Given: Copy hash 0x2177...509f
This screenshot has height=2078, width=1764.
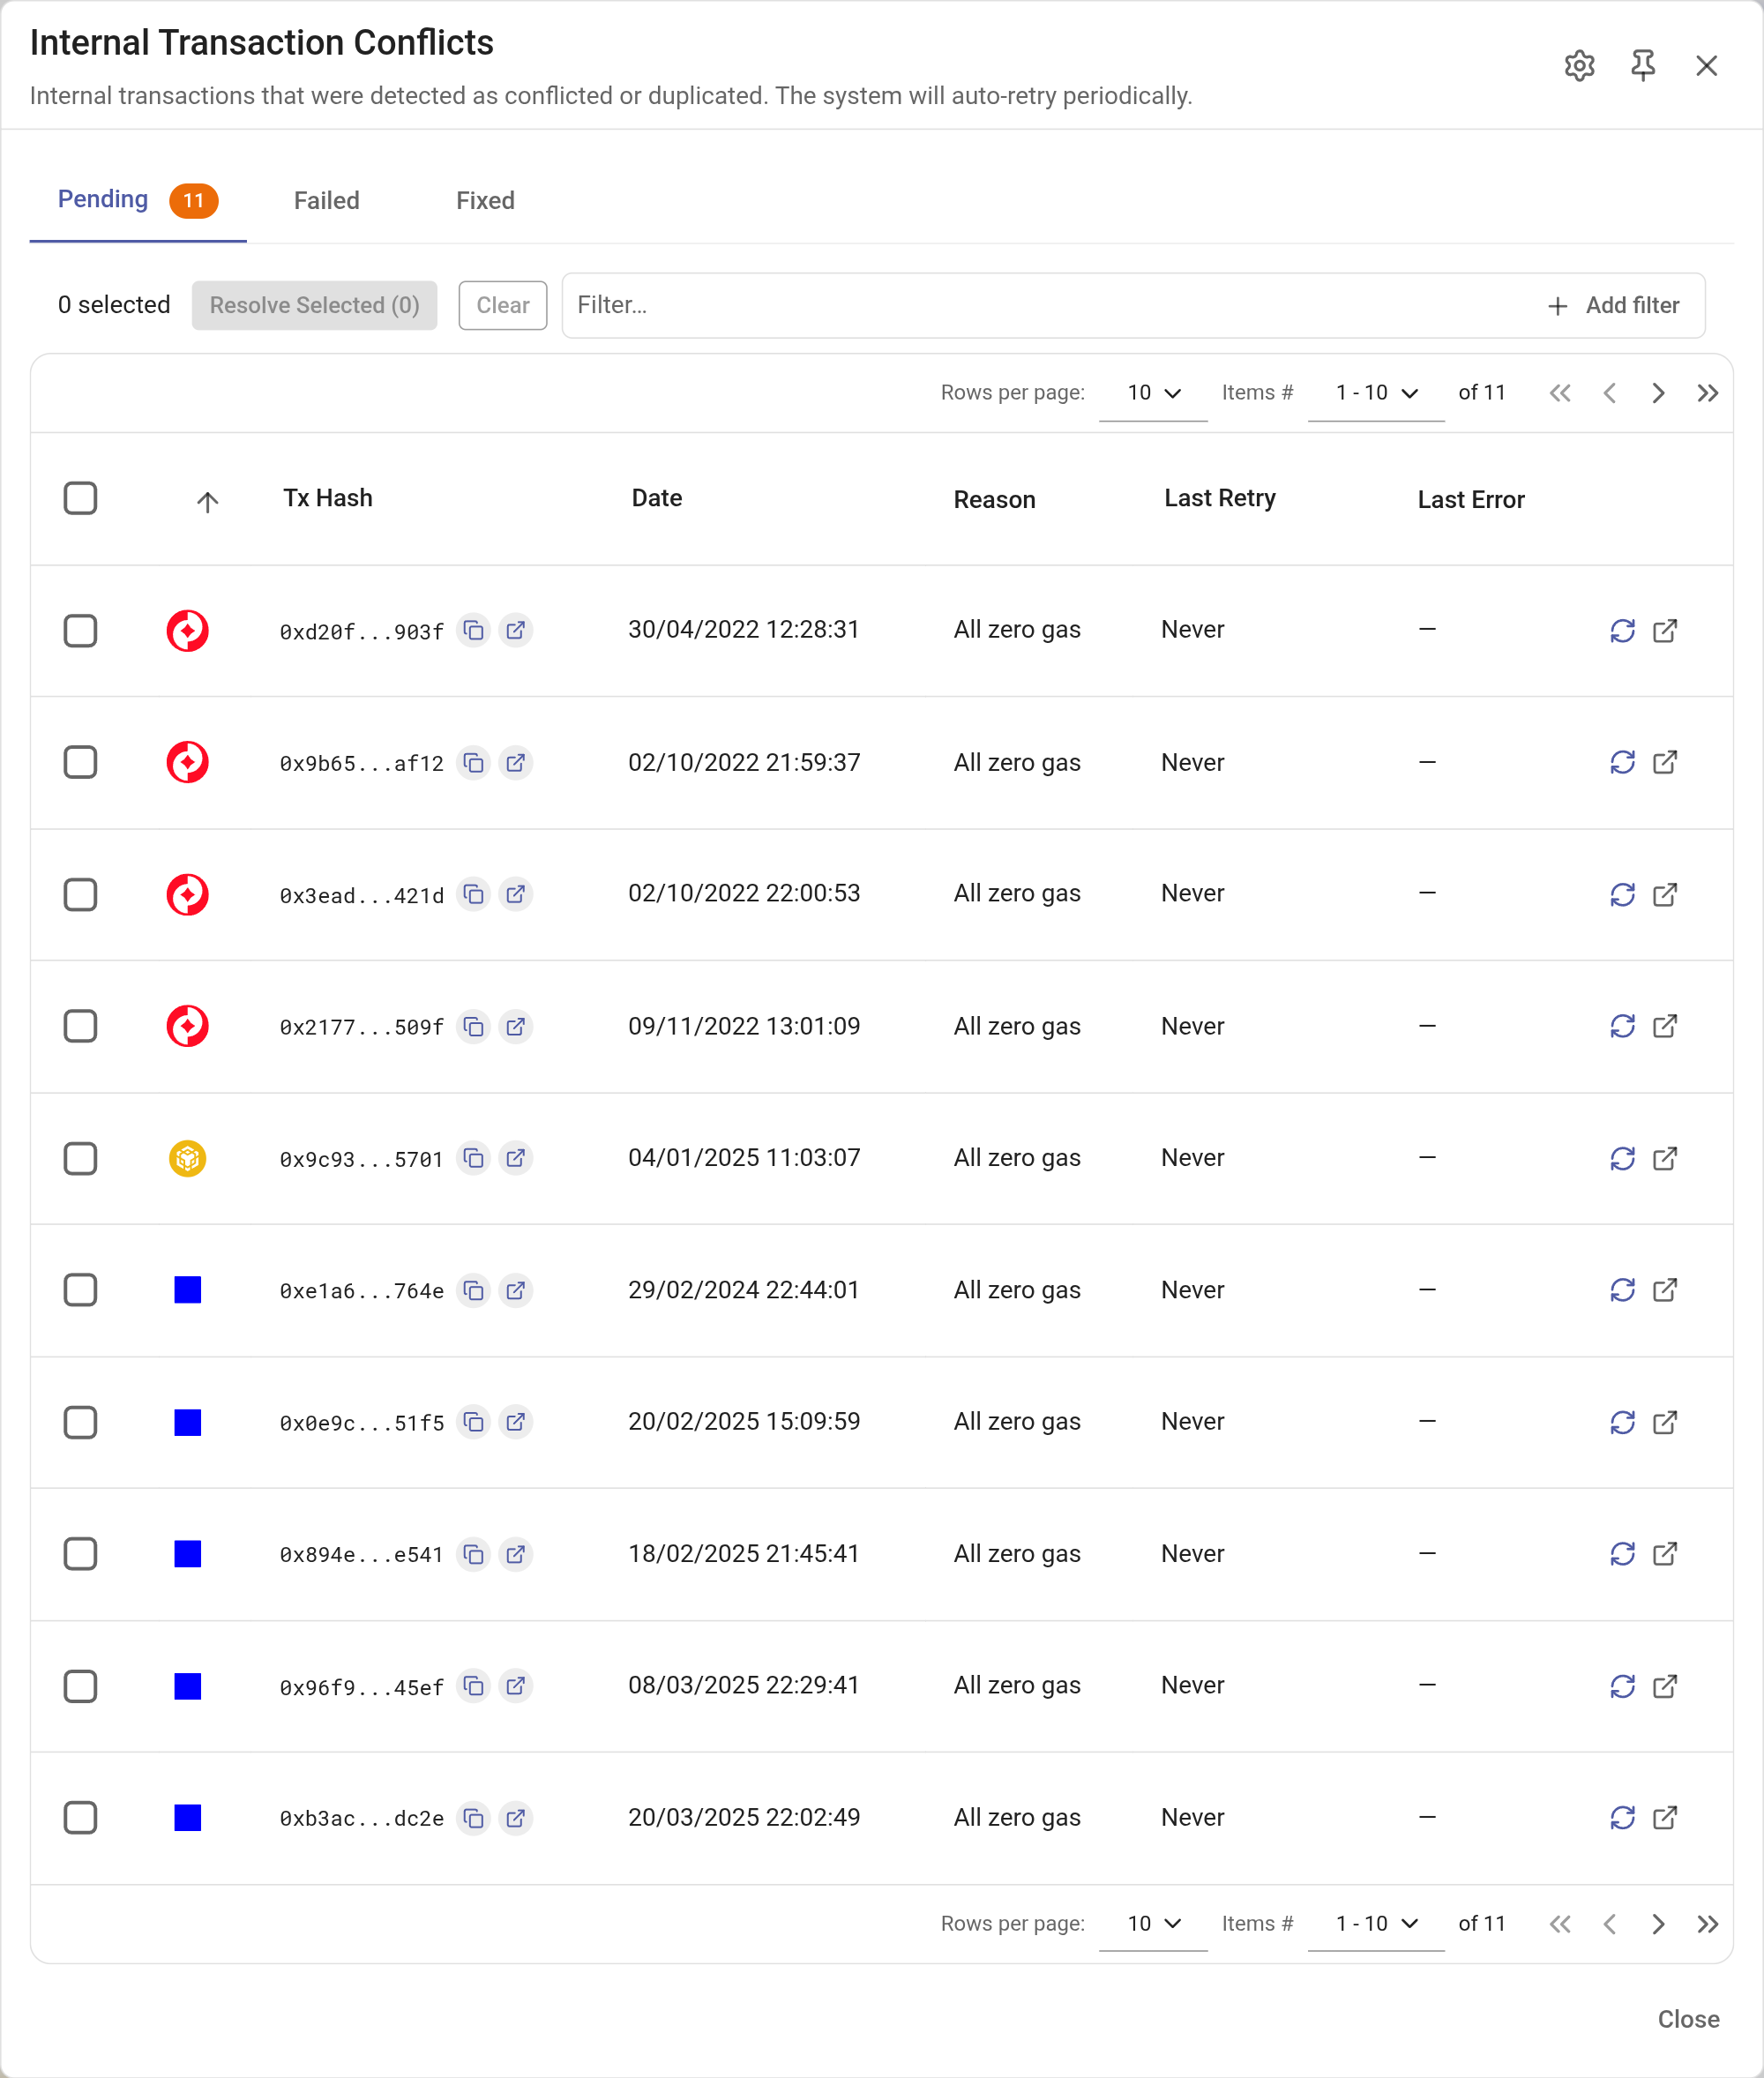Looking at the screenshot, I should click(473, 1027).
